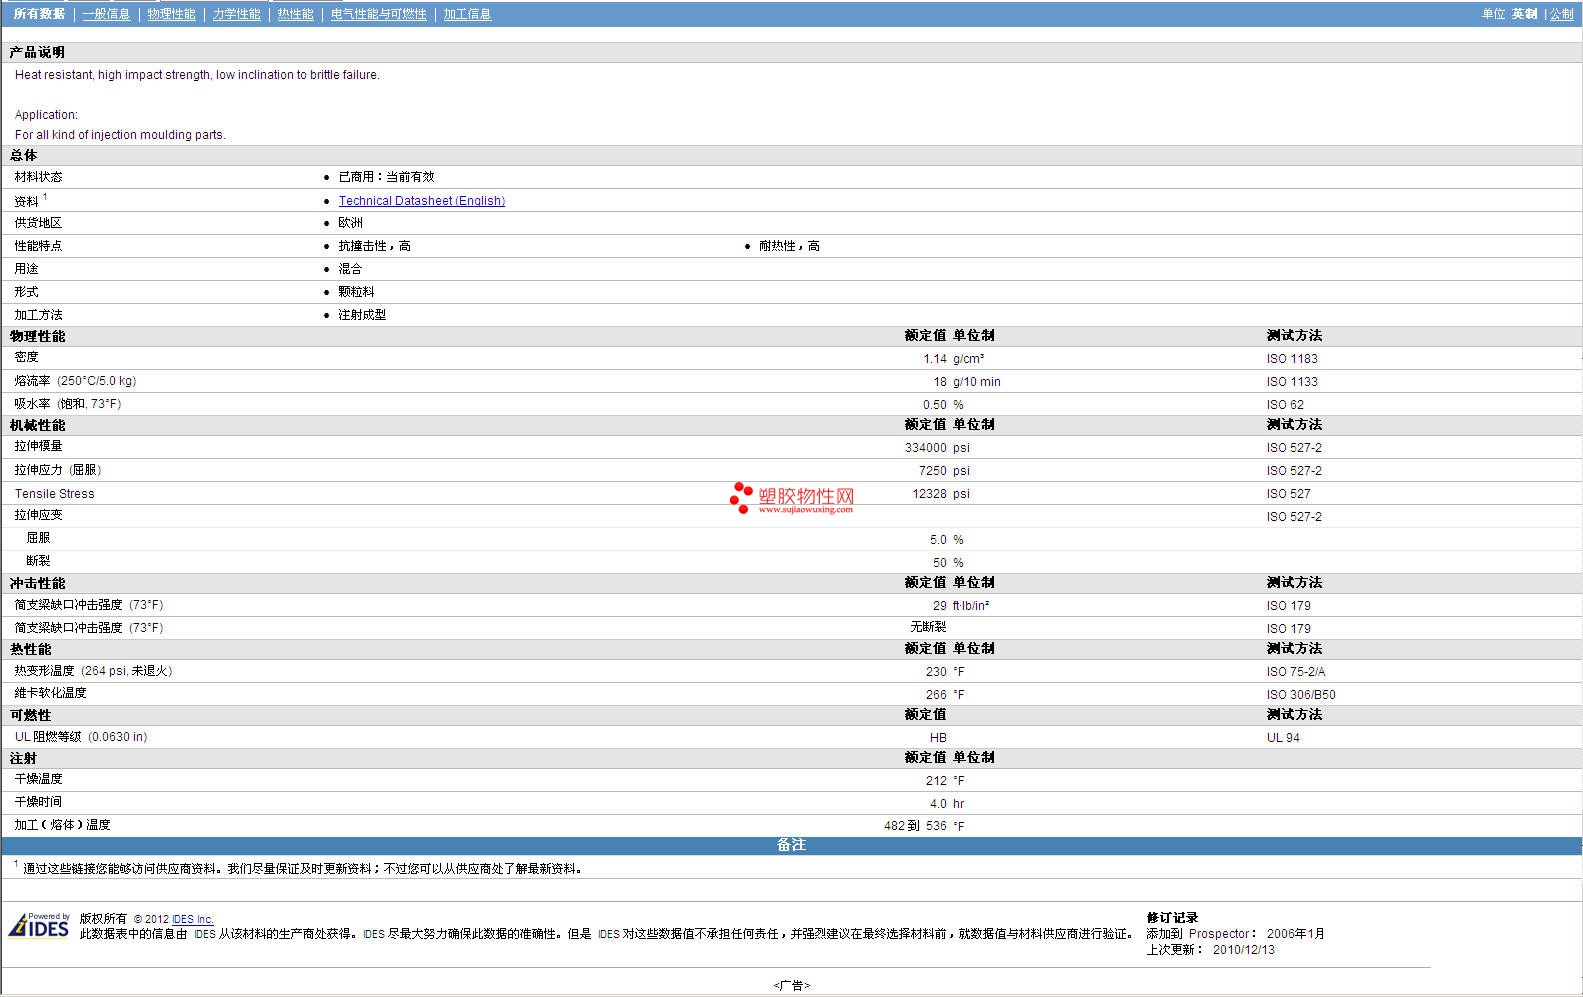Go to the 物理性能 tab in the top navigation
This screenshot has height=997, width=1583.
[x=171, y=14]
